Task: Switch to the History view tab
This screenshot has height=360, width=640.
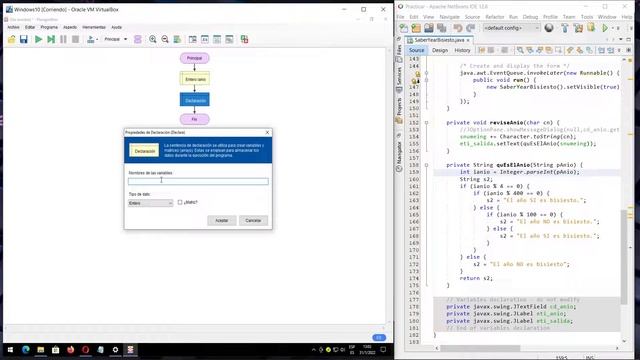Action: tap(462, 50)
